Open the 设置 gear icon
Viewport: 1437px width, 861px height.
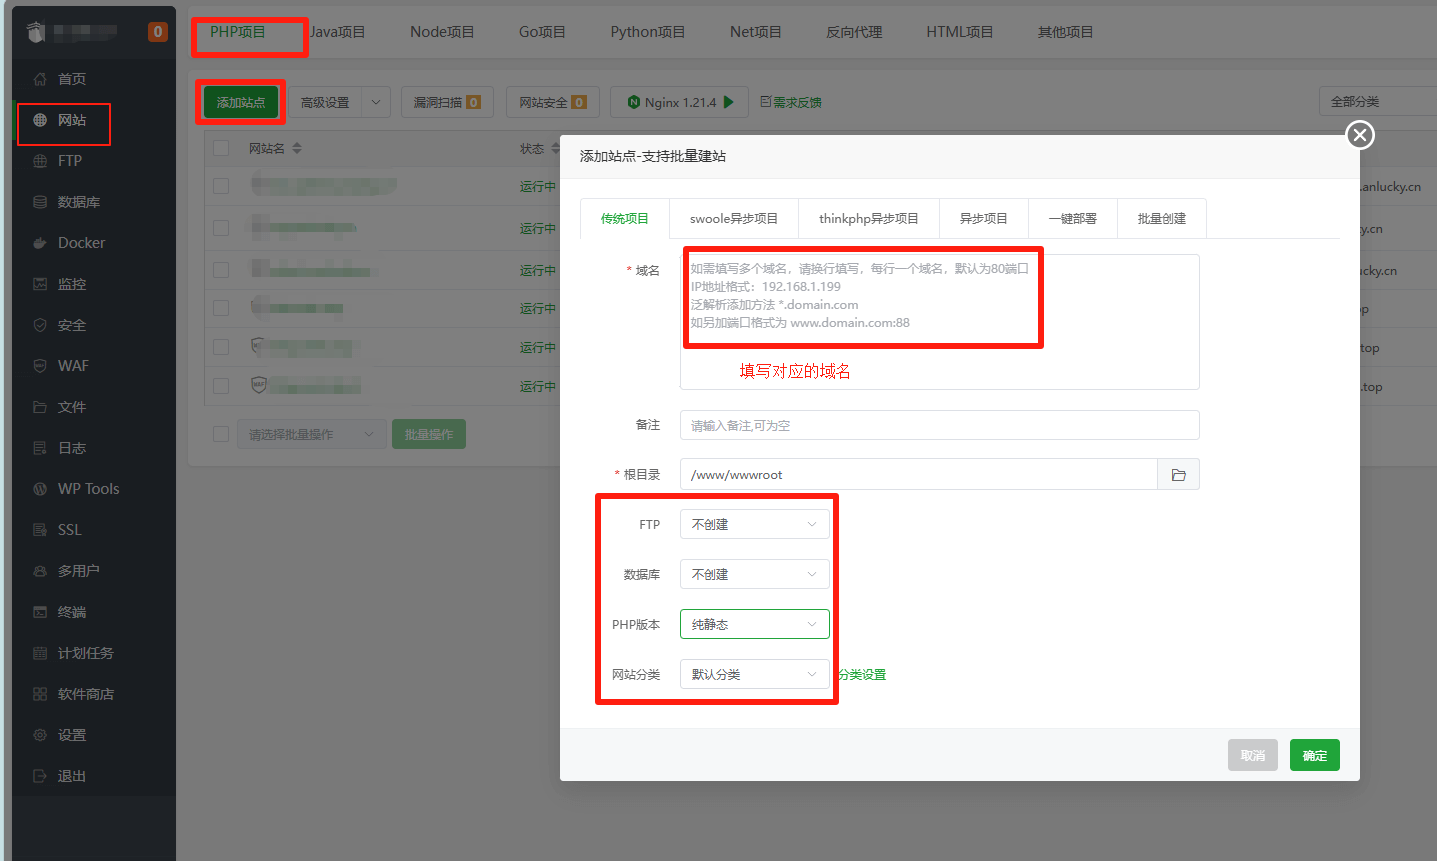(x=40, y=735)
